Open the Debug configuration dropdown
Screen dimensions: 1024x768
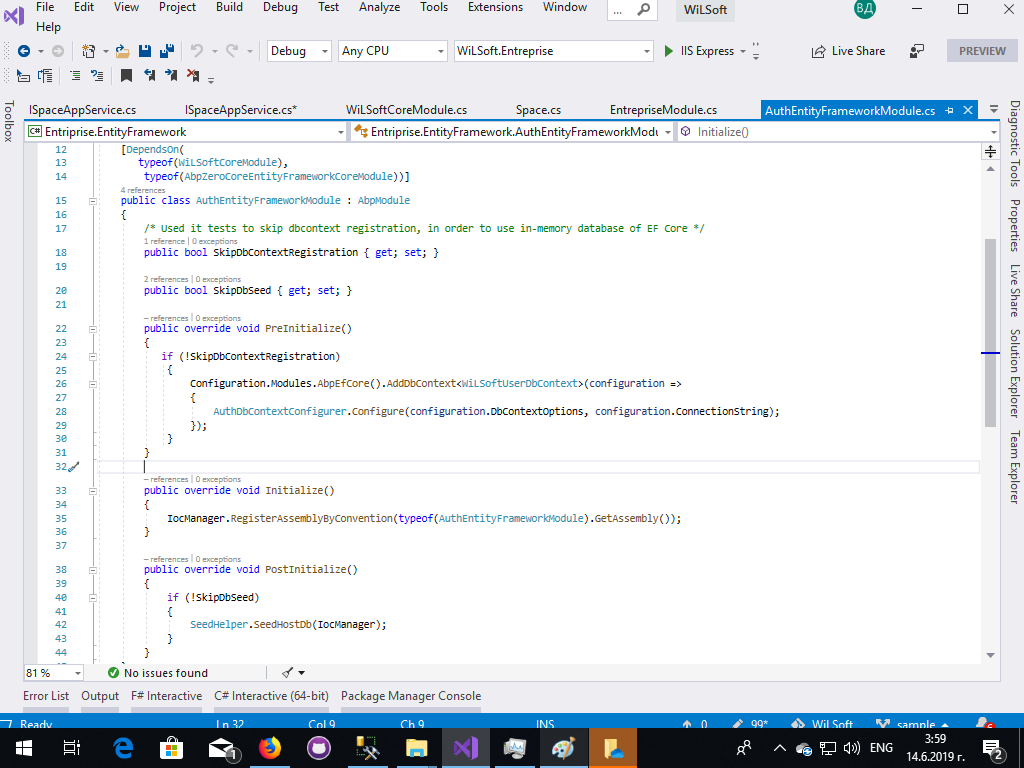[299, 51]
